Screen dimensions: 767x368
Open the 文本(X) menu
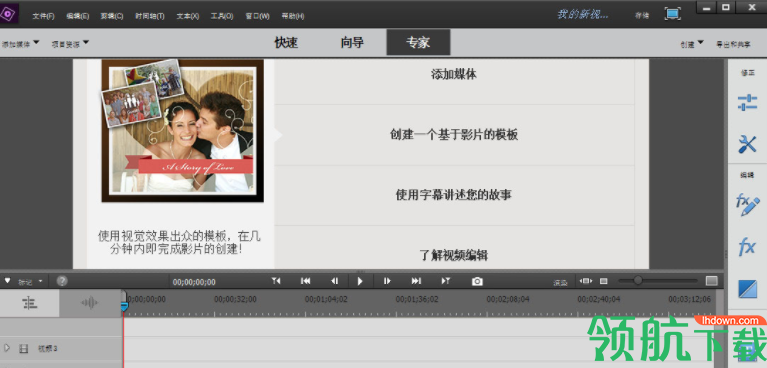point(188,16)
